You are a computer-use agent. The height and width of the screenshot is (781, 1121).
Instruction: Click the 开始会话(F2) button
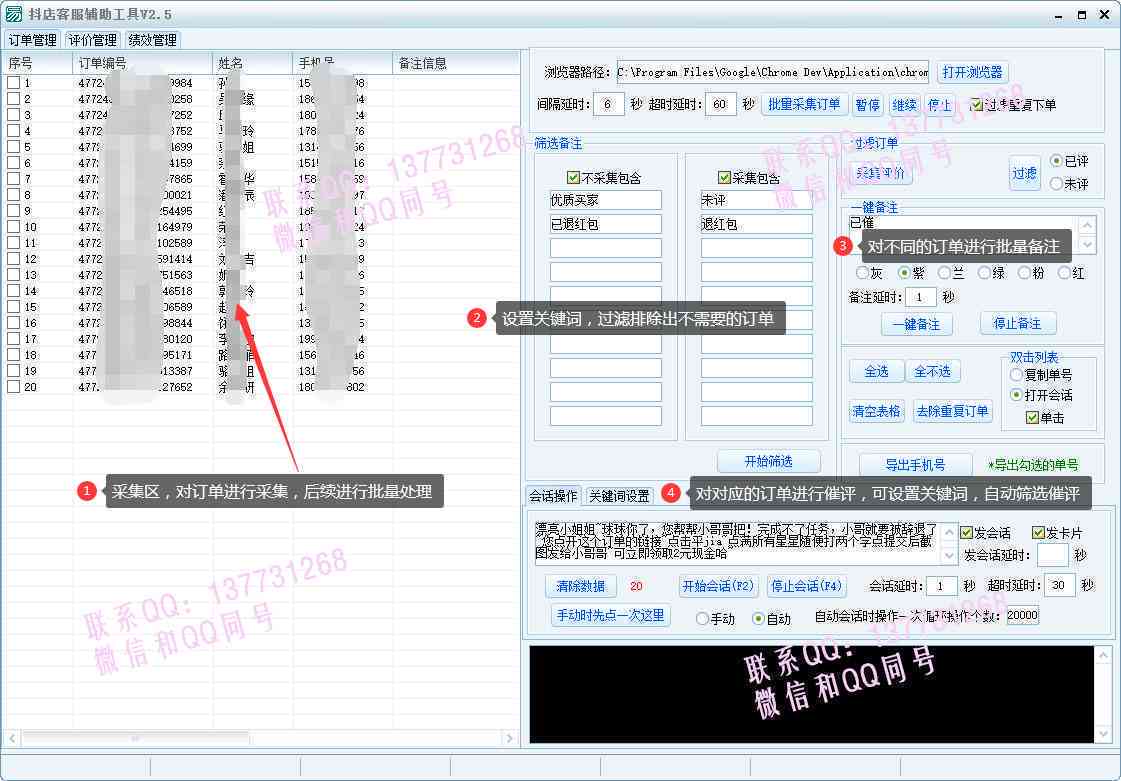(718, 586)
